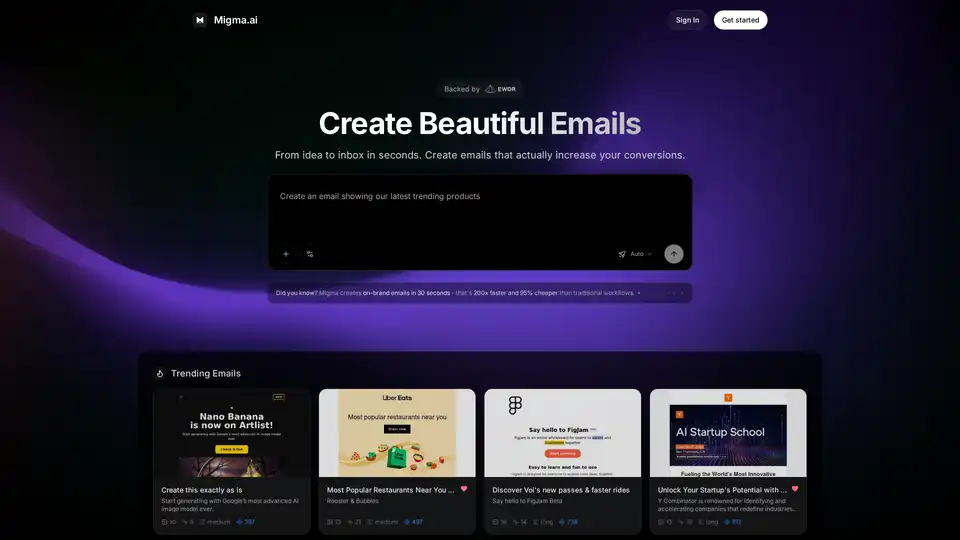Click the Trending Emails flame icon
This screenshot has width=960, height=540.
point(159,373)
